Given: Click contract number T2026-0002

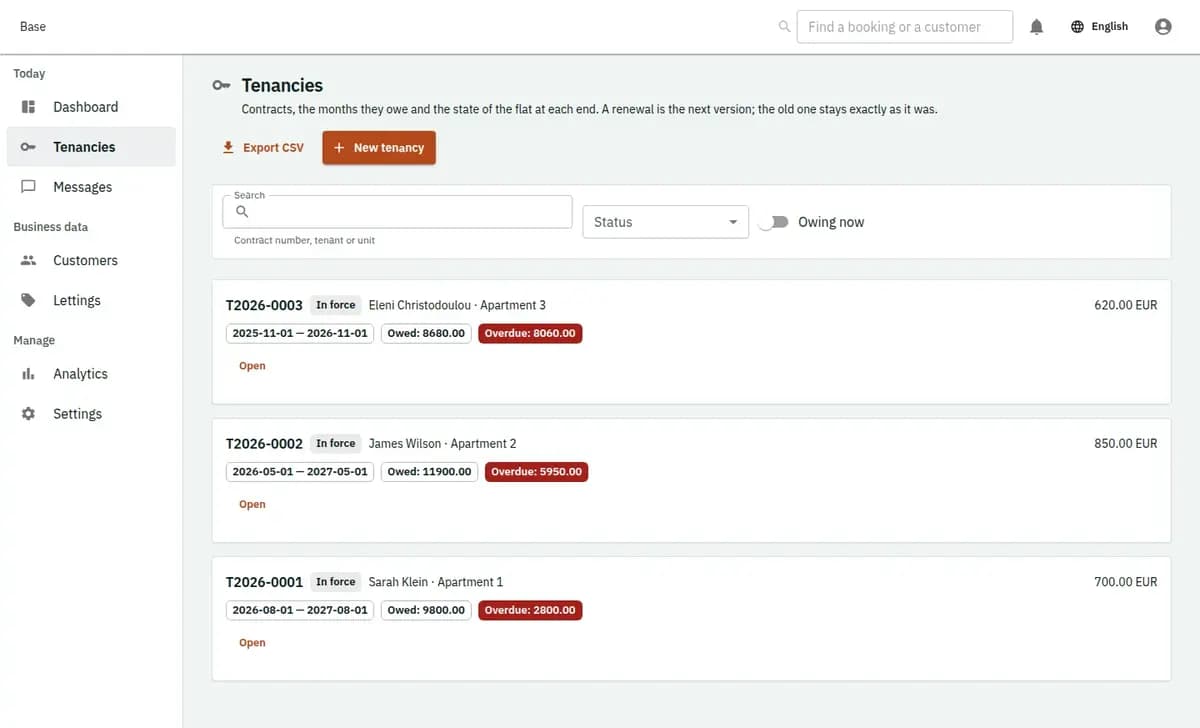Looking at the screenshot, I should (264, 444).
